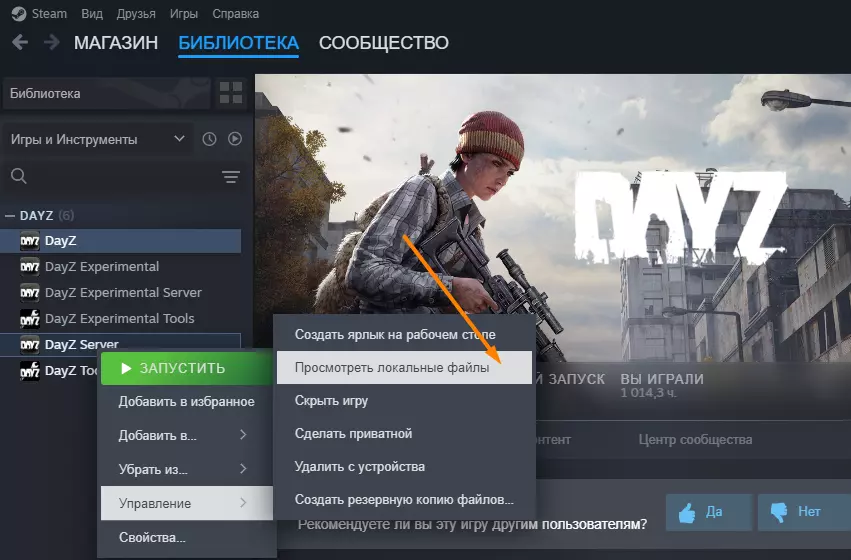Sort by recent activity clock icon
The height and width of the screenshot is (560, 851).
click(x=209, y=139)
